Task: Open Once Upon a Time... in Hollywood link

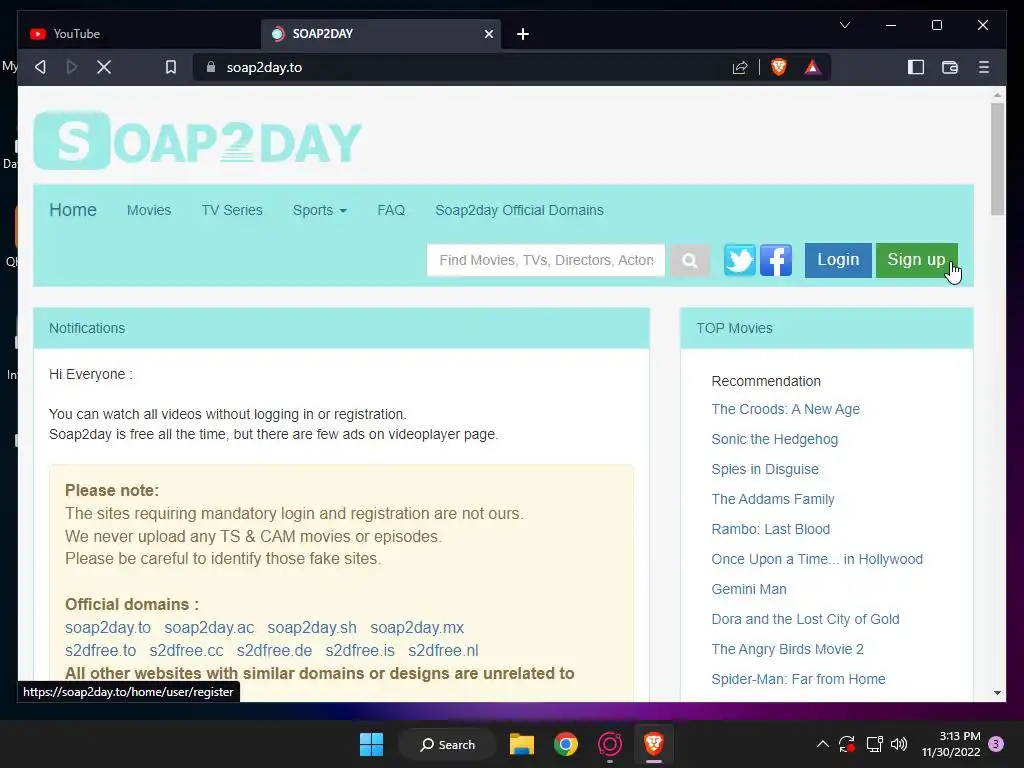Action: click(817, 560)
